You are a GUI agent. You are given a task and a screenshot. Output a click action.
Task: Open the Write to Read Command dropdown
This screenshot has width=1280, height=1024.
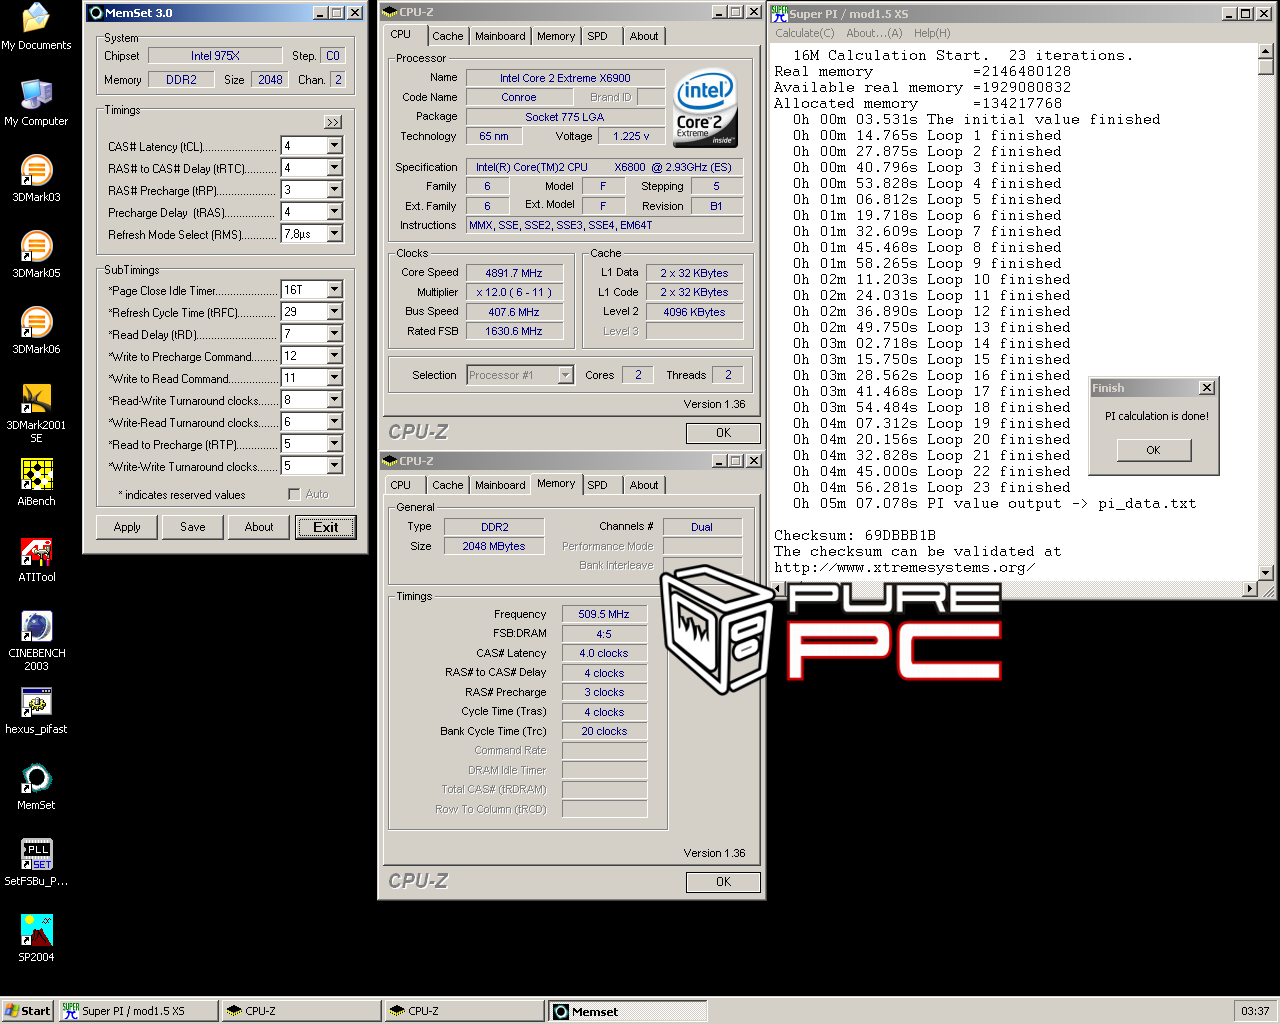click(335, 378)
